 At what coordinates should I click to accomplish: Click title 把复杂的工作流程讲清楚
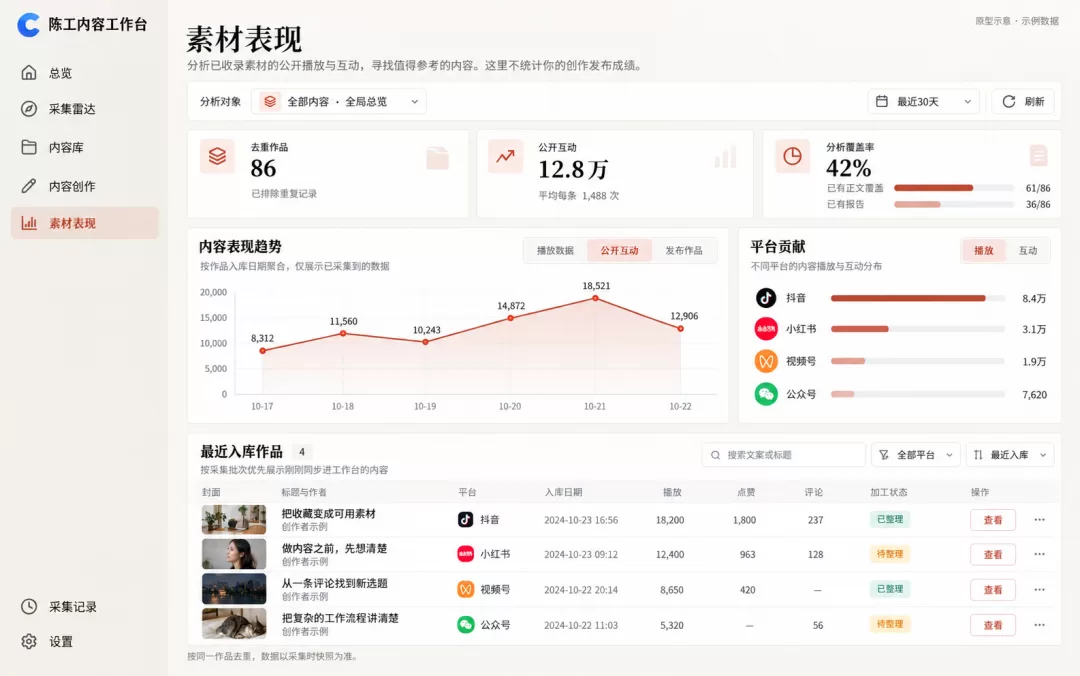pyautogui.click(x=340, y=618)
